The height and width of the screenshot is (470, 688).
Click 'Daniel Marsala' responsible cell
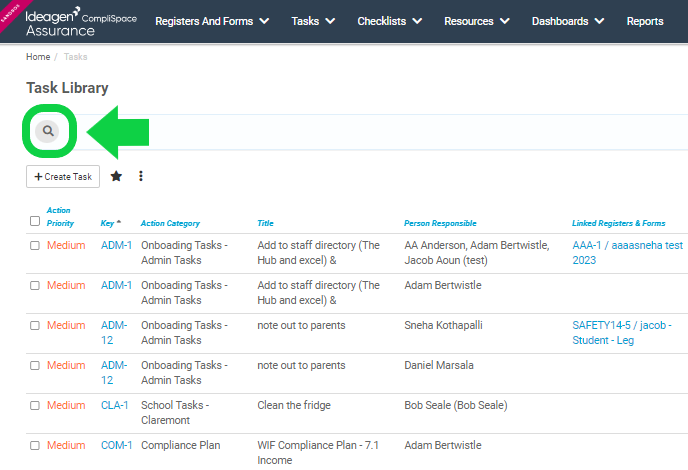pos(439,365)
